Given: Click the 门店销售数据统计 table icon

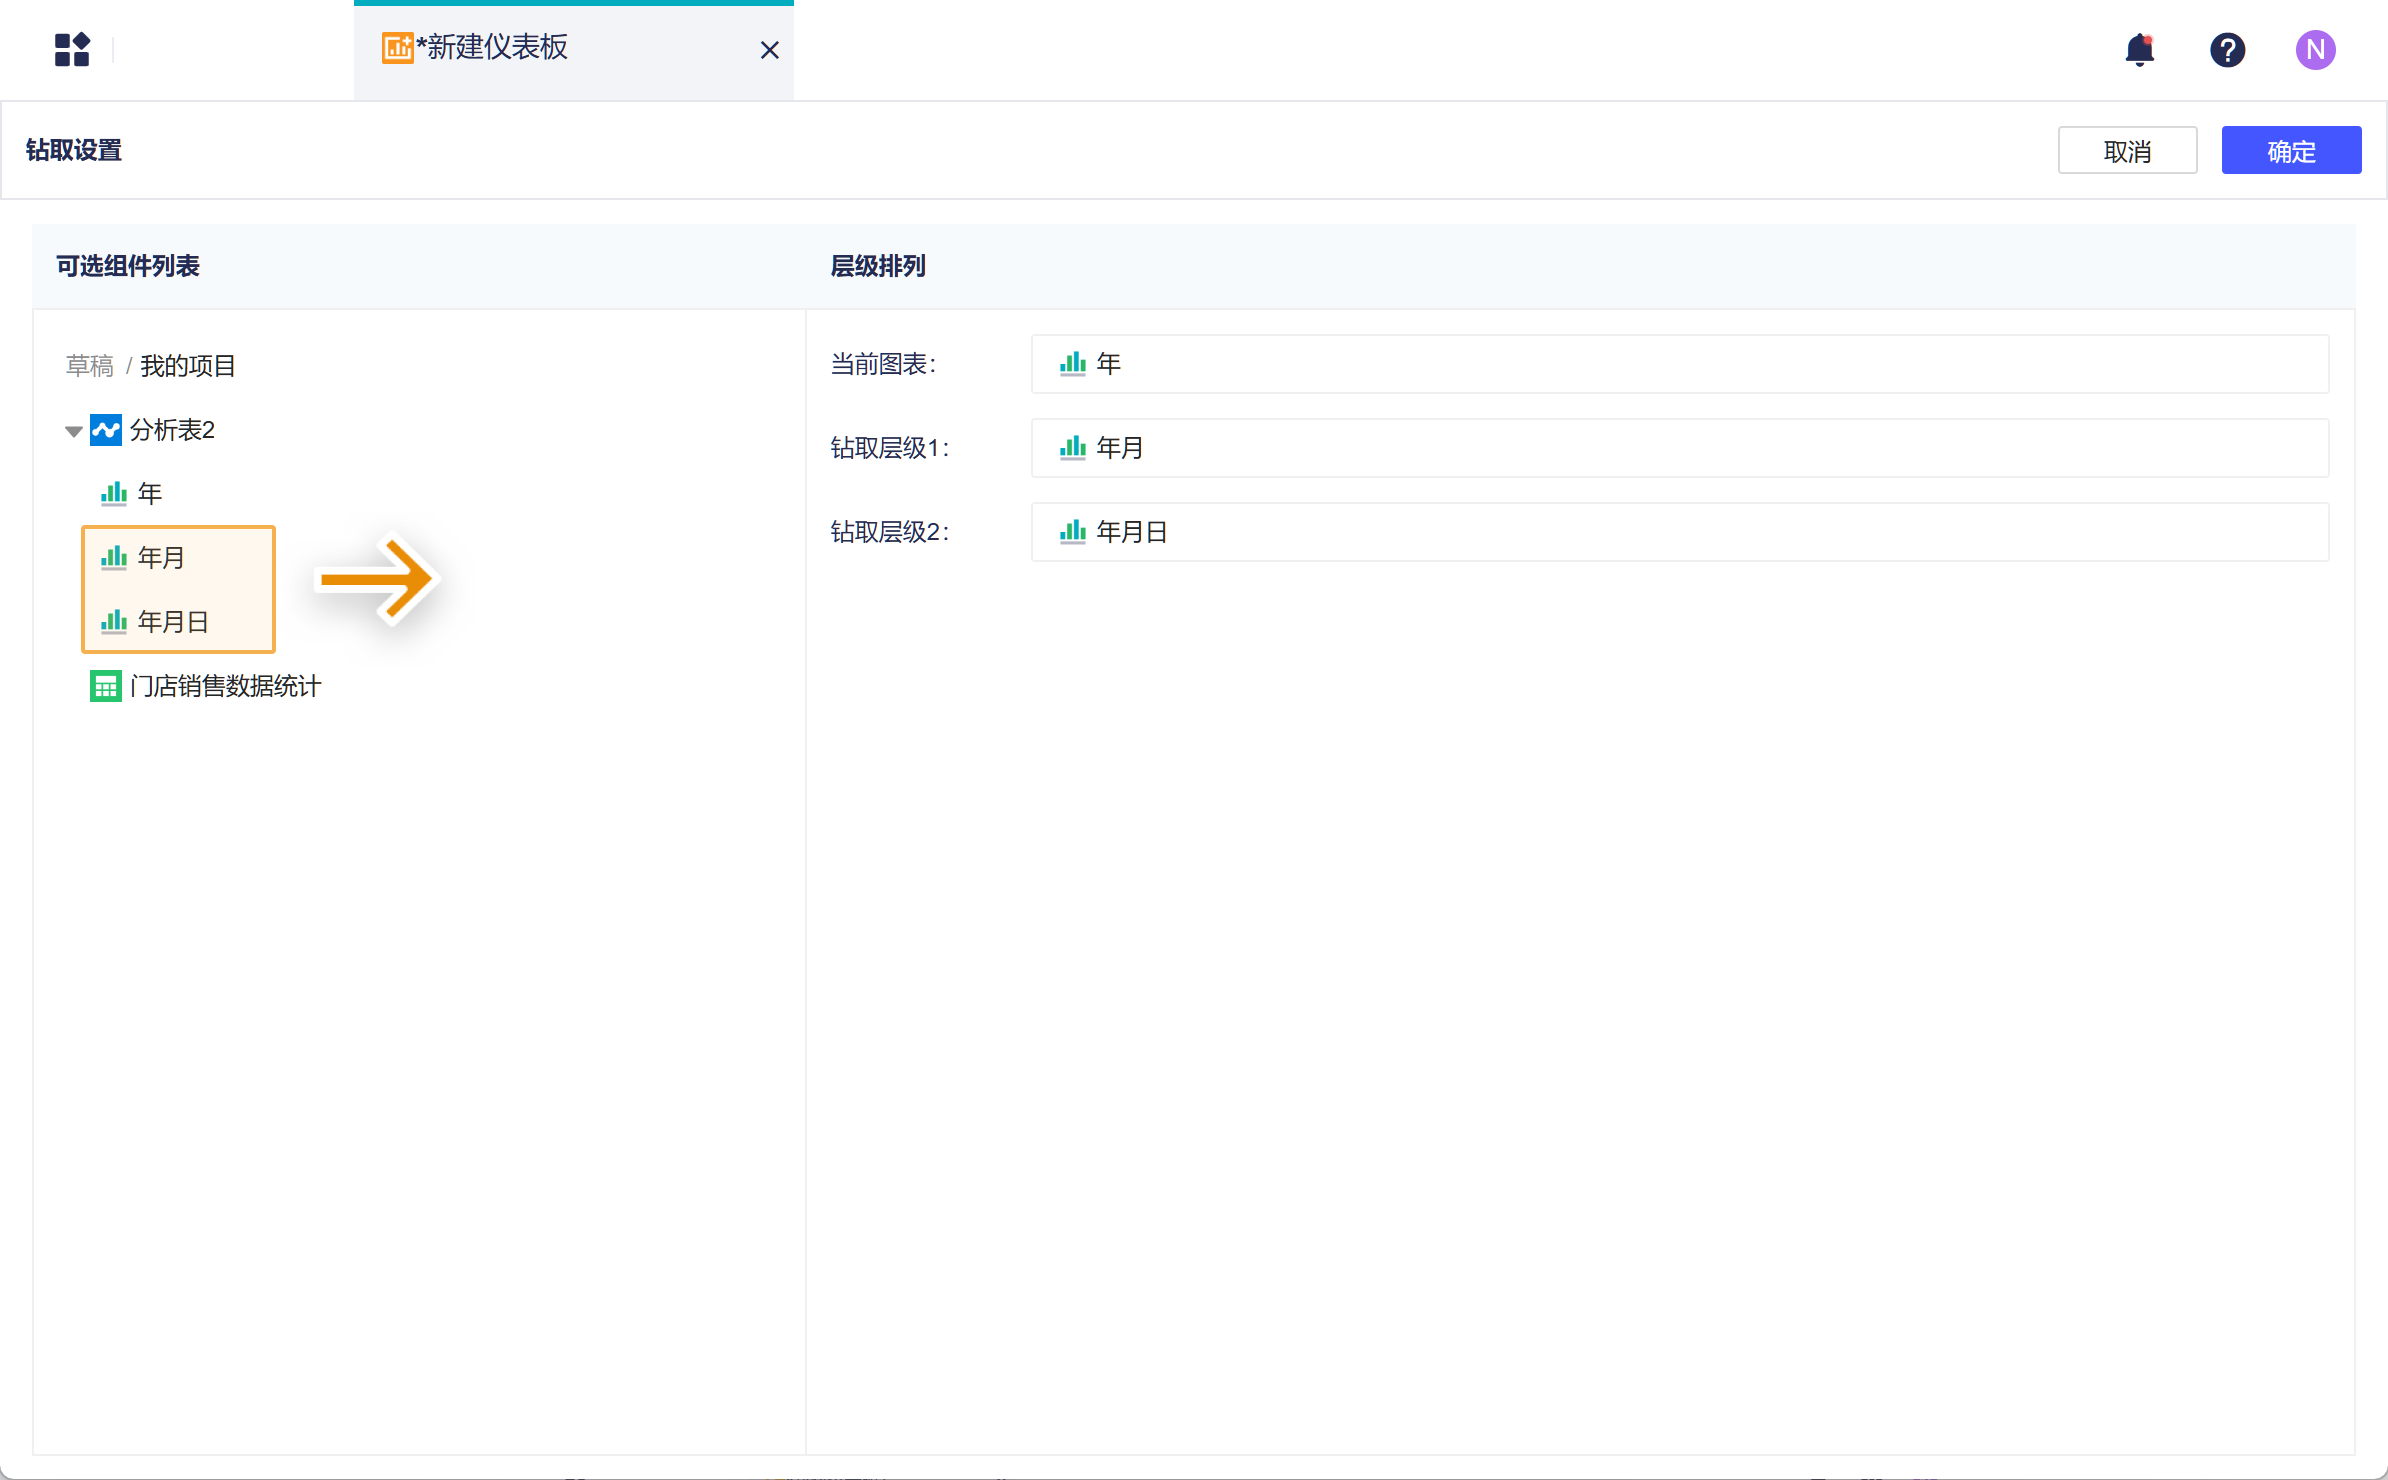Looking at the screenshot, I should click(106, 686).
